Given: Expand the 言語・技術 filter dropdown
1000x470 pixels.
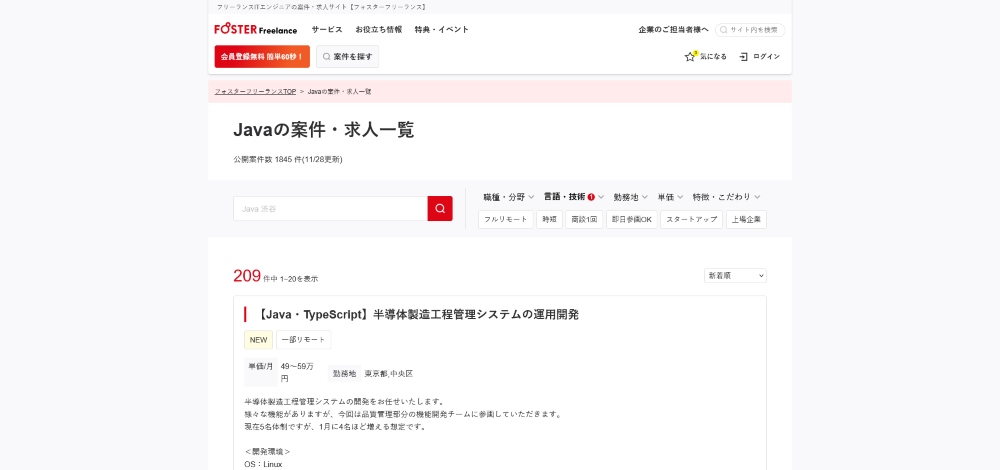Looking at the screenshot, I should (x=573, y=197).
